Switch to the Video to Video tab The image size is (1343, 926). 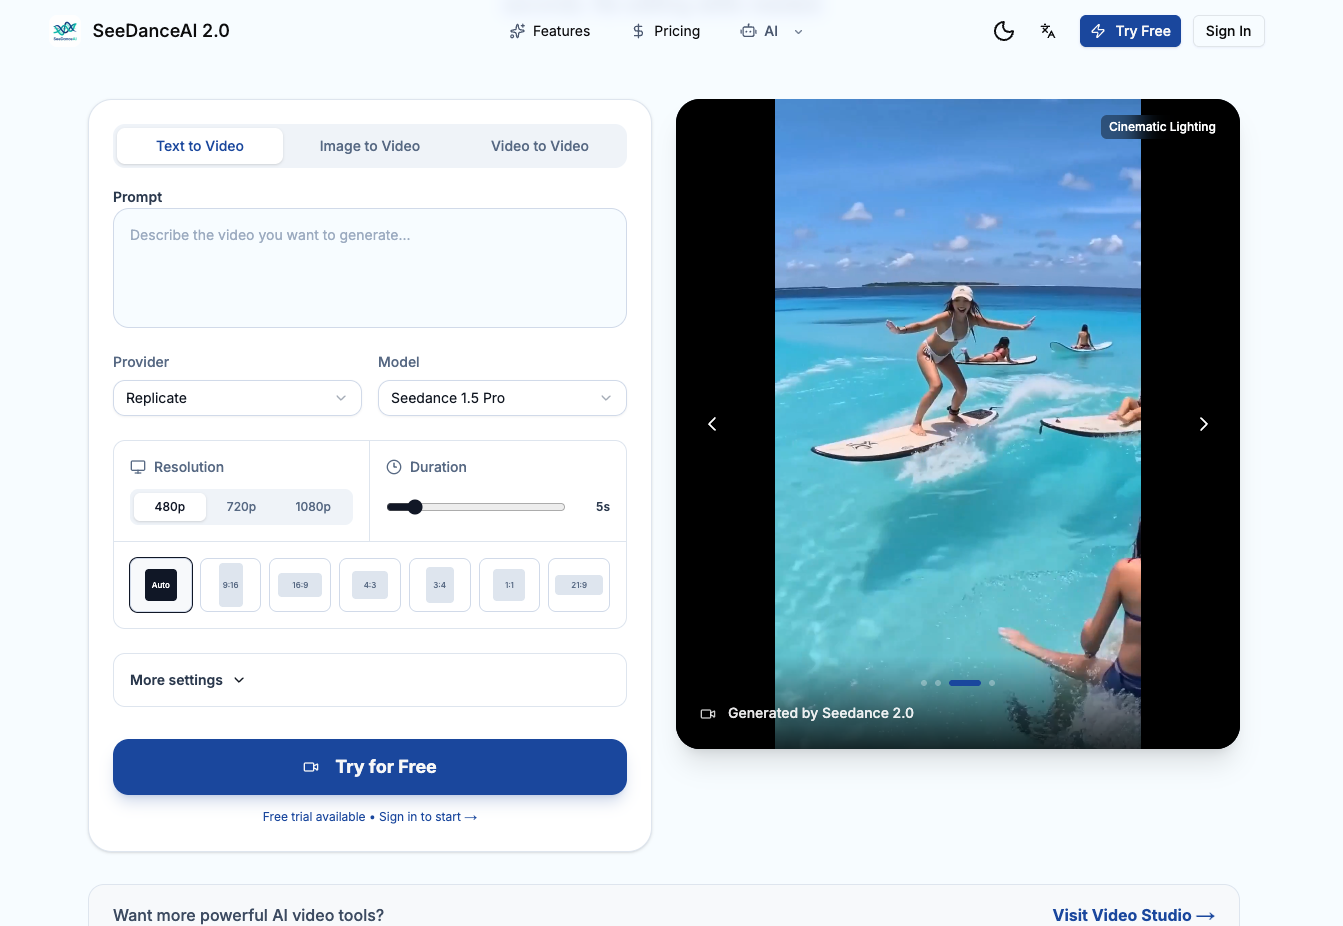pos(539,145)
